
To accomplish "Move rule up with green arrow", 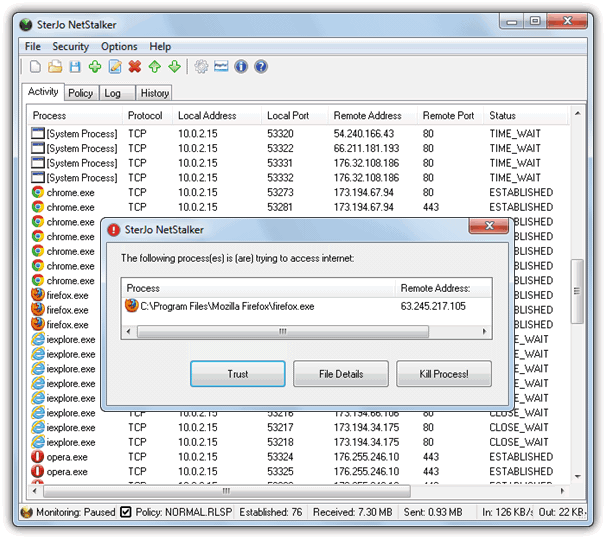I will 155,66.
